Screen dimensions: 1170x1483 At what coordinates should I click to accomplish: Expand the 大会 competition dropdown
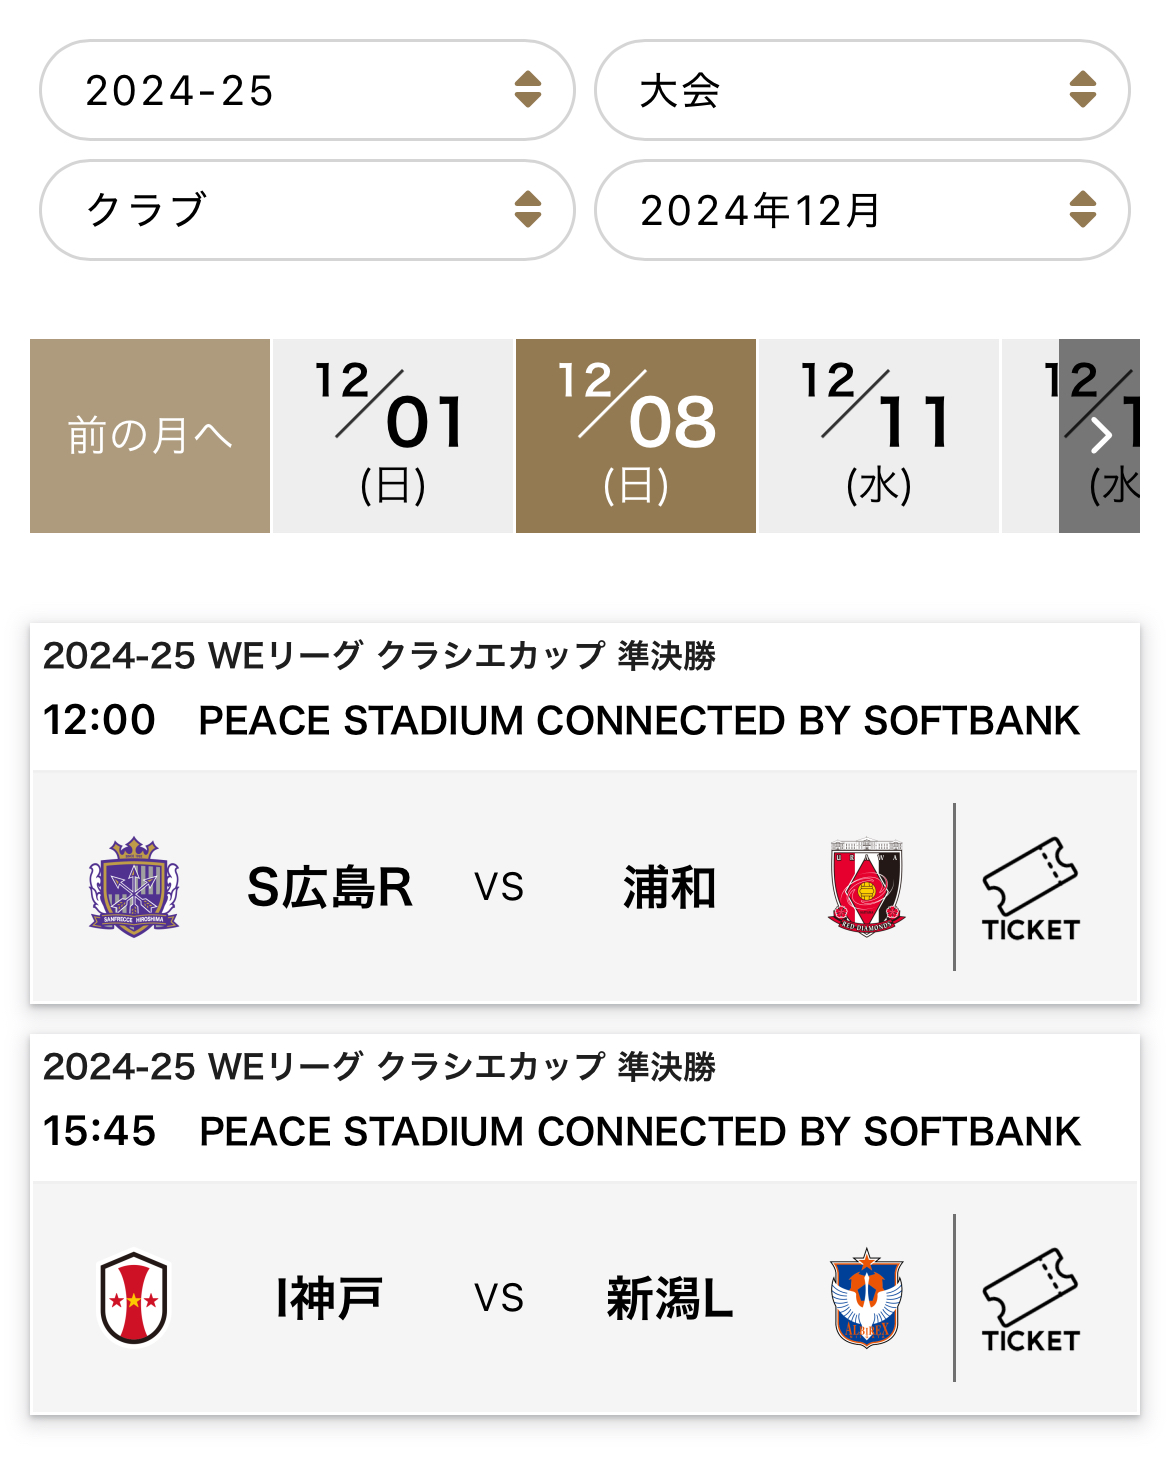pos(862,90)
